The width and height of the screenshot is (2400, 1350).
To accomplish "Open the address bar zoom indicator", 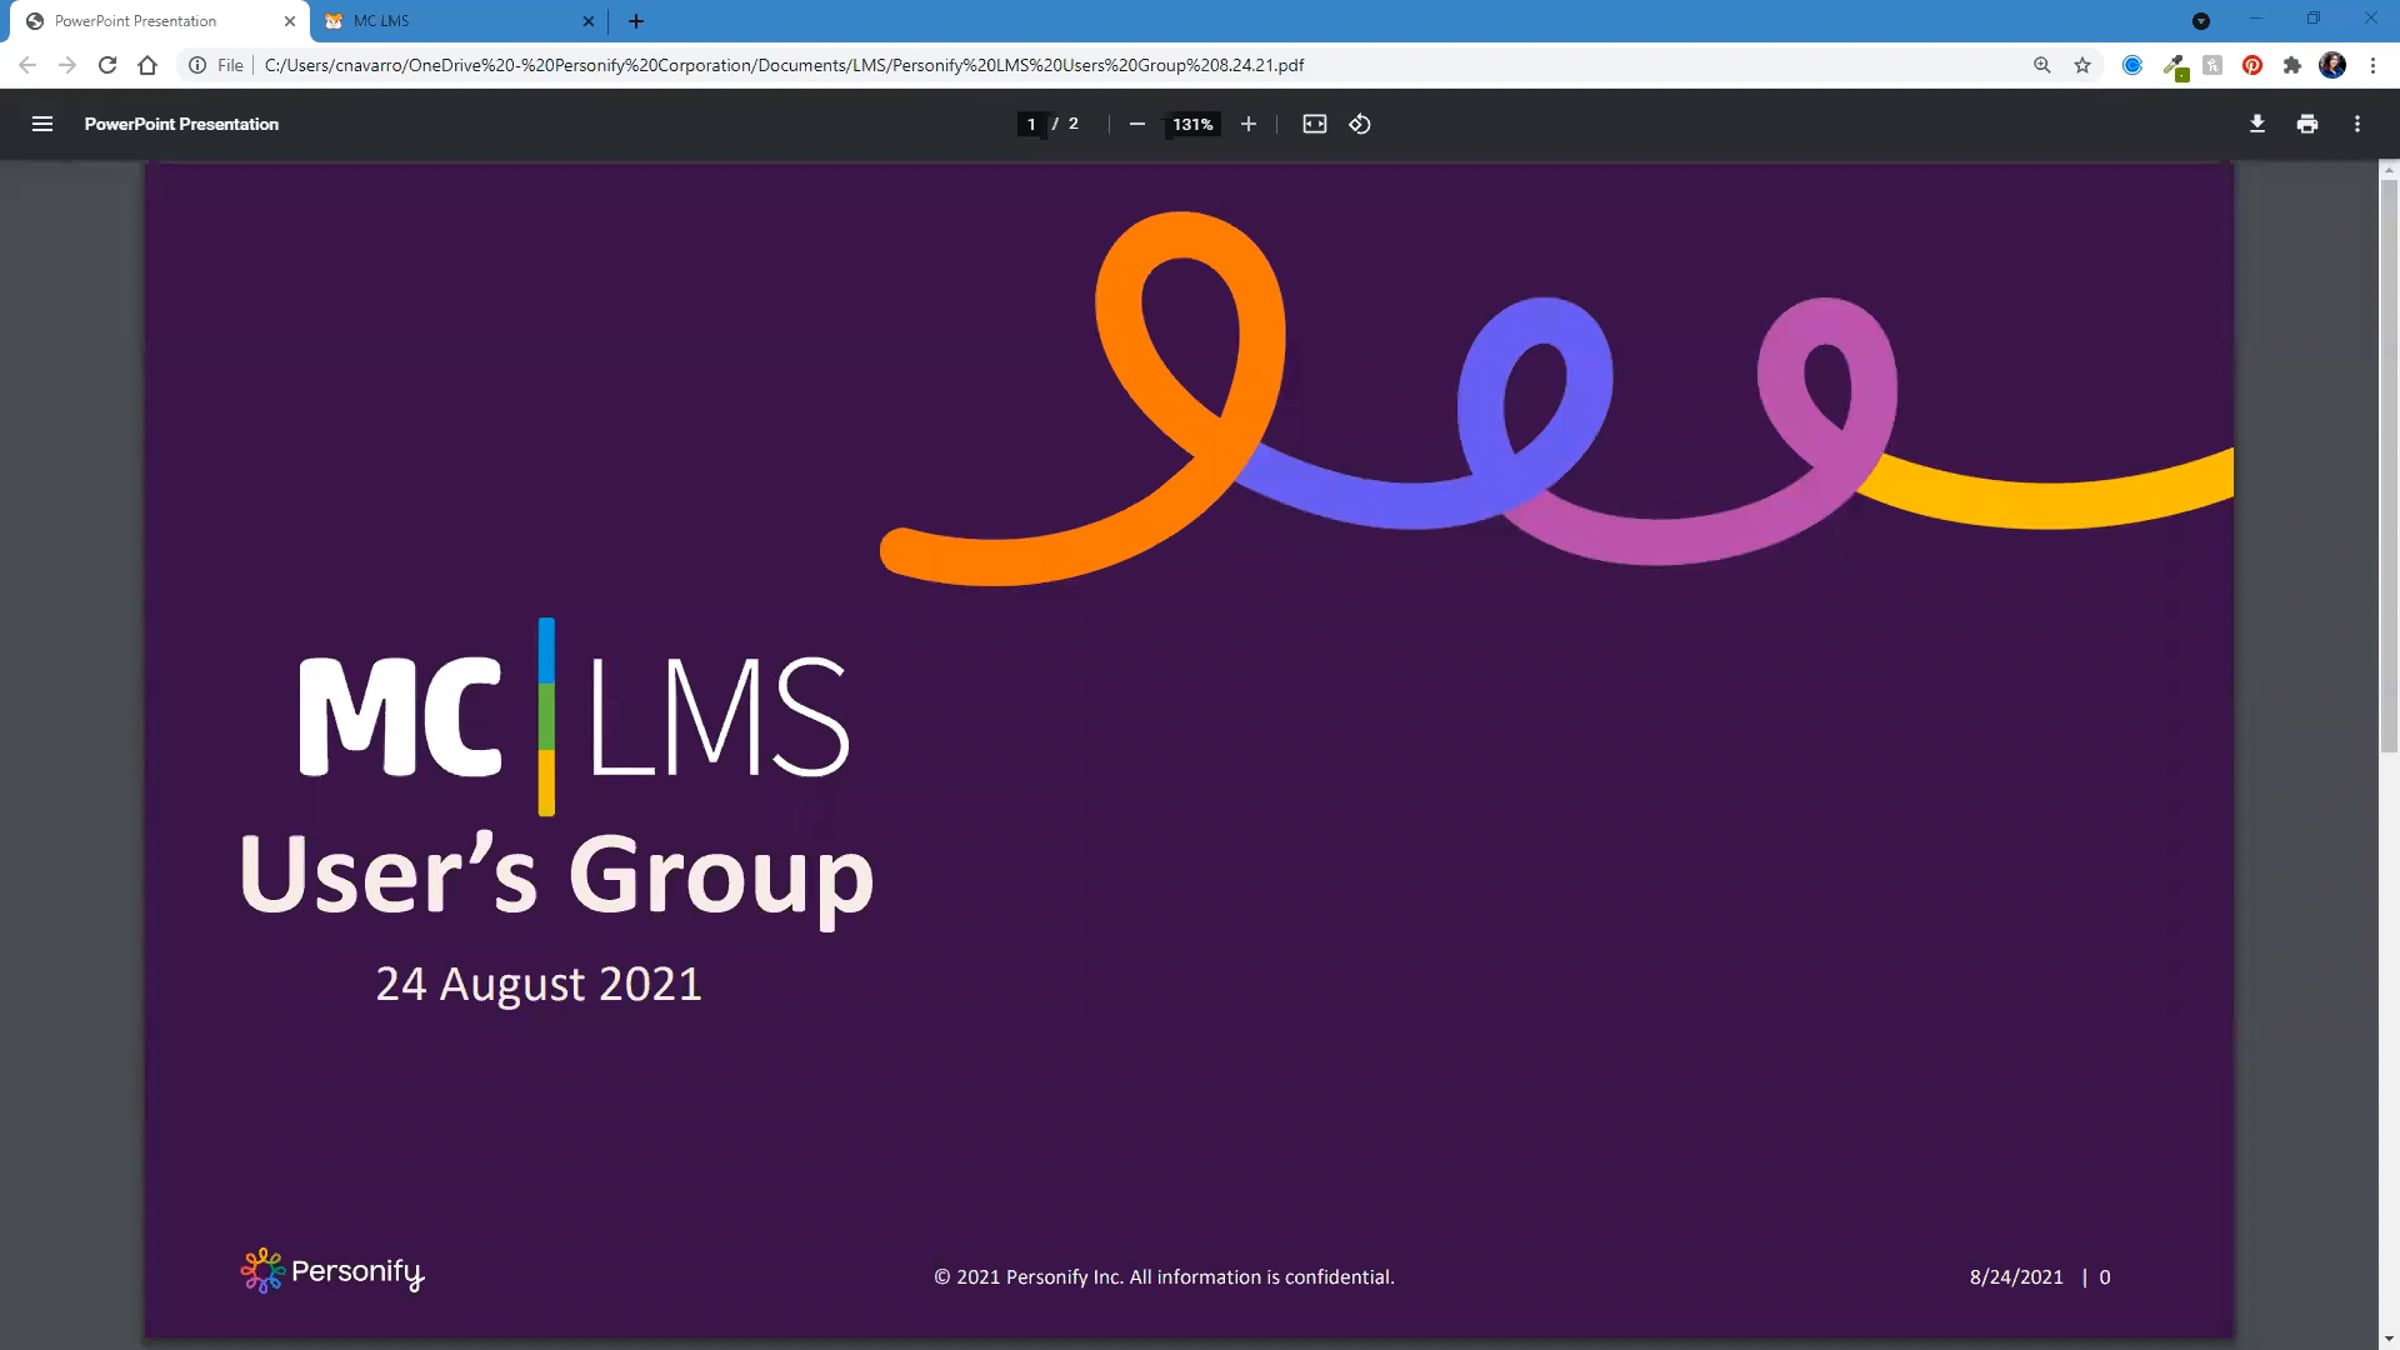I will coord(2042,65).
